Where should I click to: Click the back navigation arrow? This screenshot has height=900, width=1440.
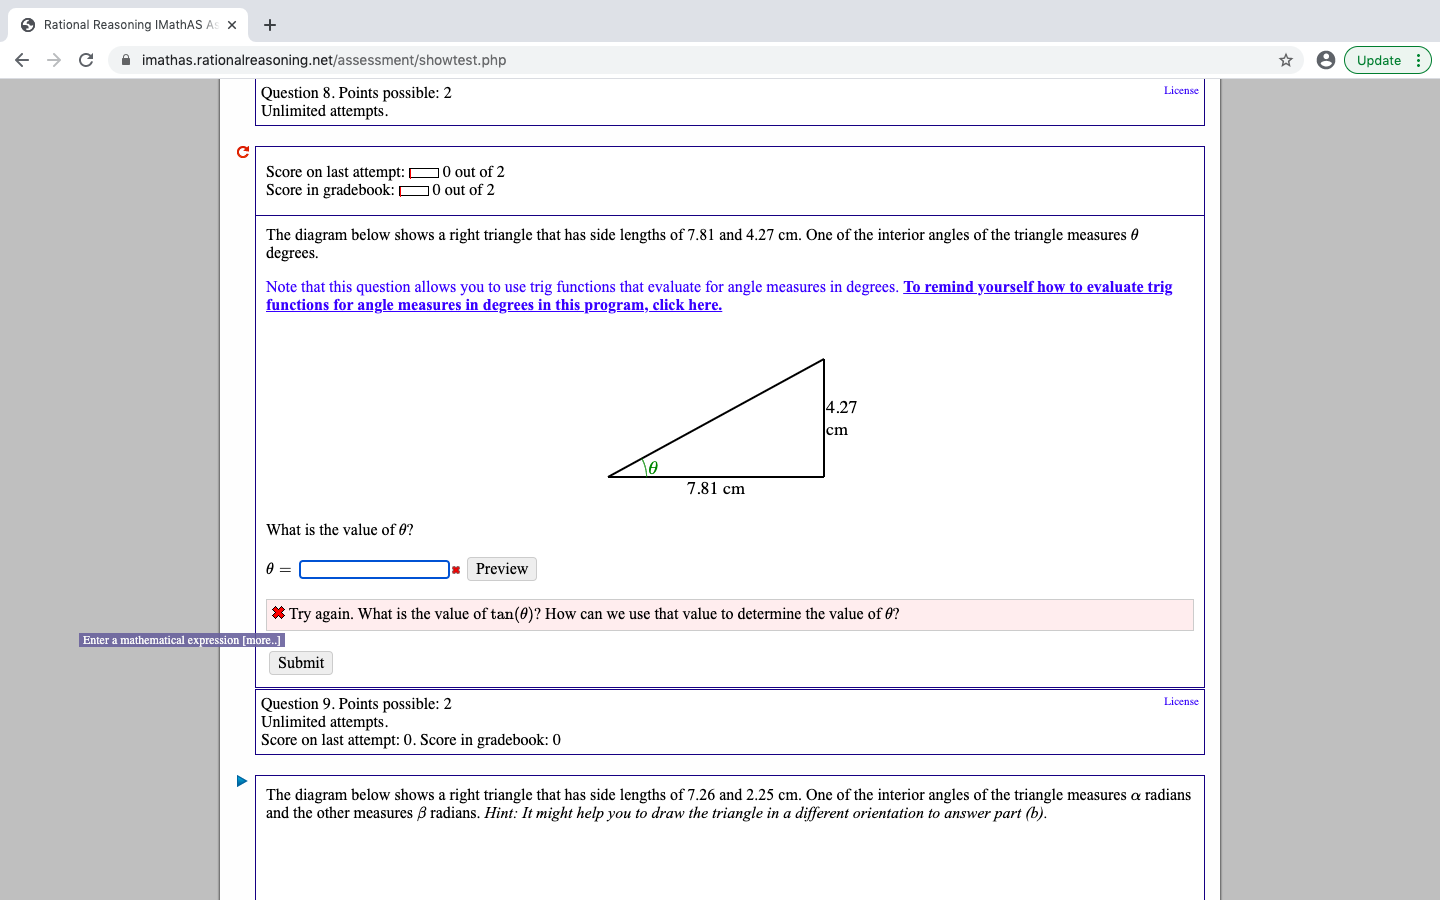[x=22, y=60]
